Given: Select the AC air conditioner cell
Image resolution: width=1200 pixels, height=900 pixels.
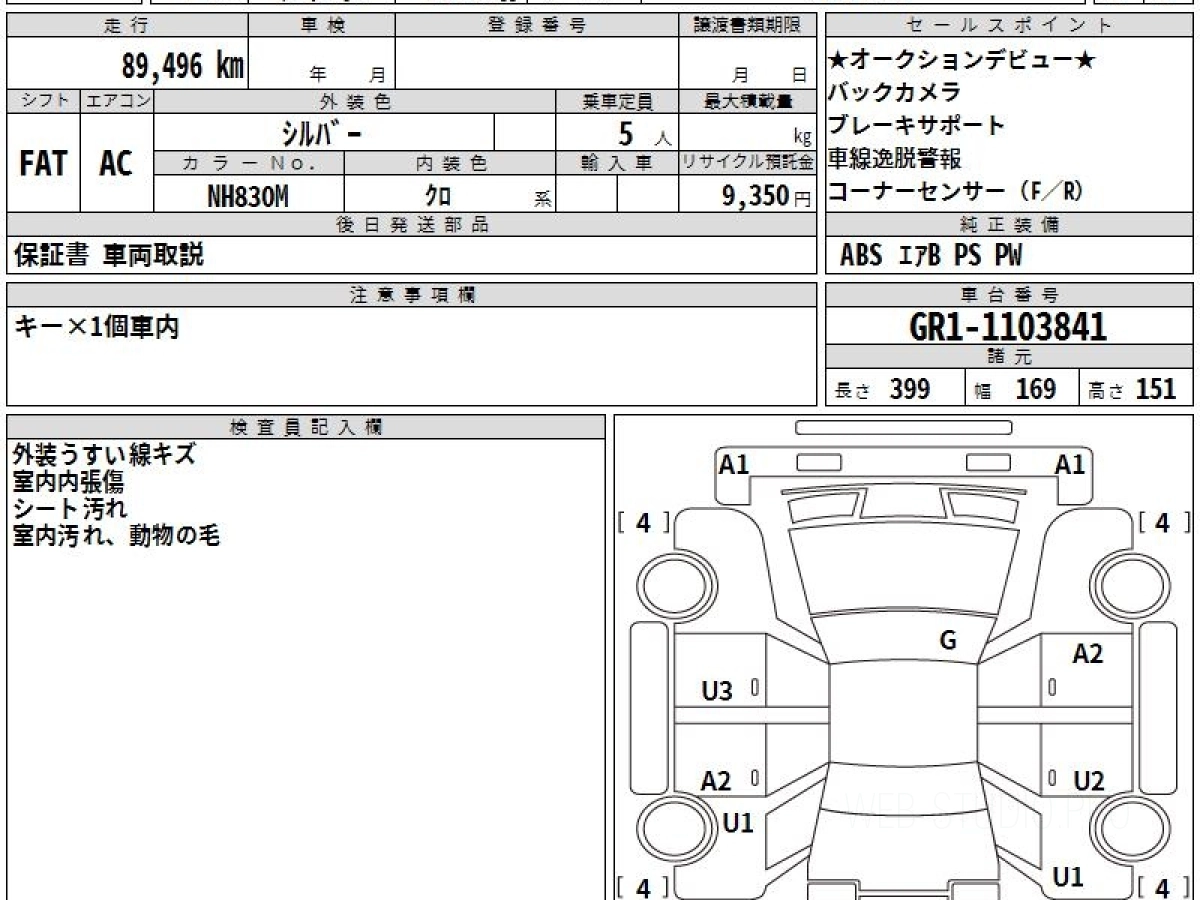Looking at the screenshot, I should click(x=116, y=163).
